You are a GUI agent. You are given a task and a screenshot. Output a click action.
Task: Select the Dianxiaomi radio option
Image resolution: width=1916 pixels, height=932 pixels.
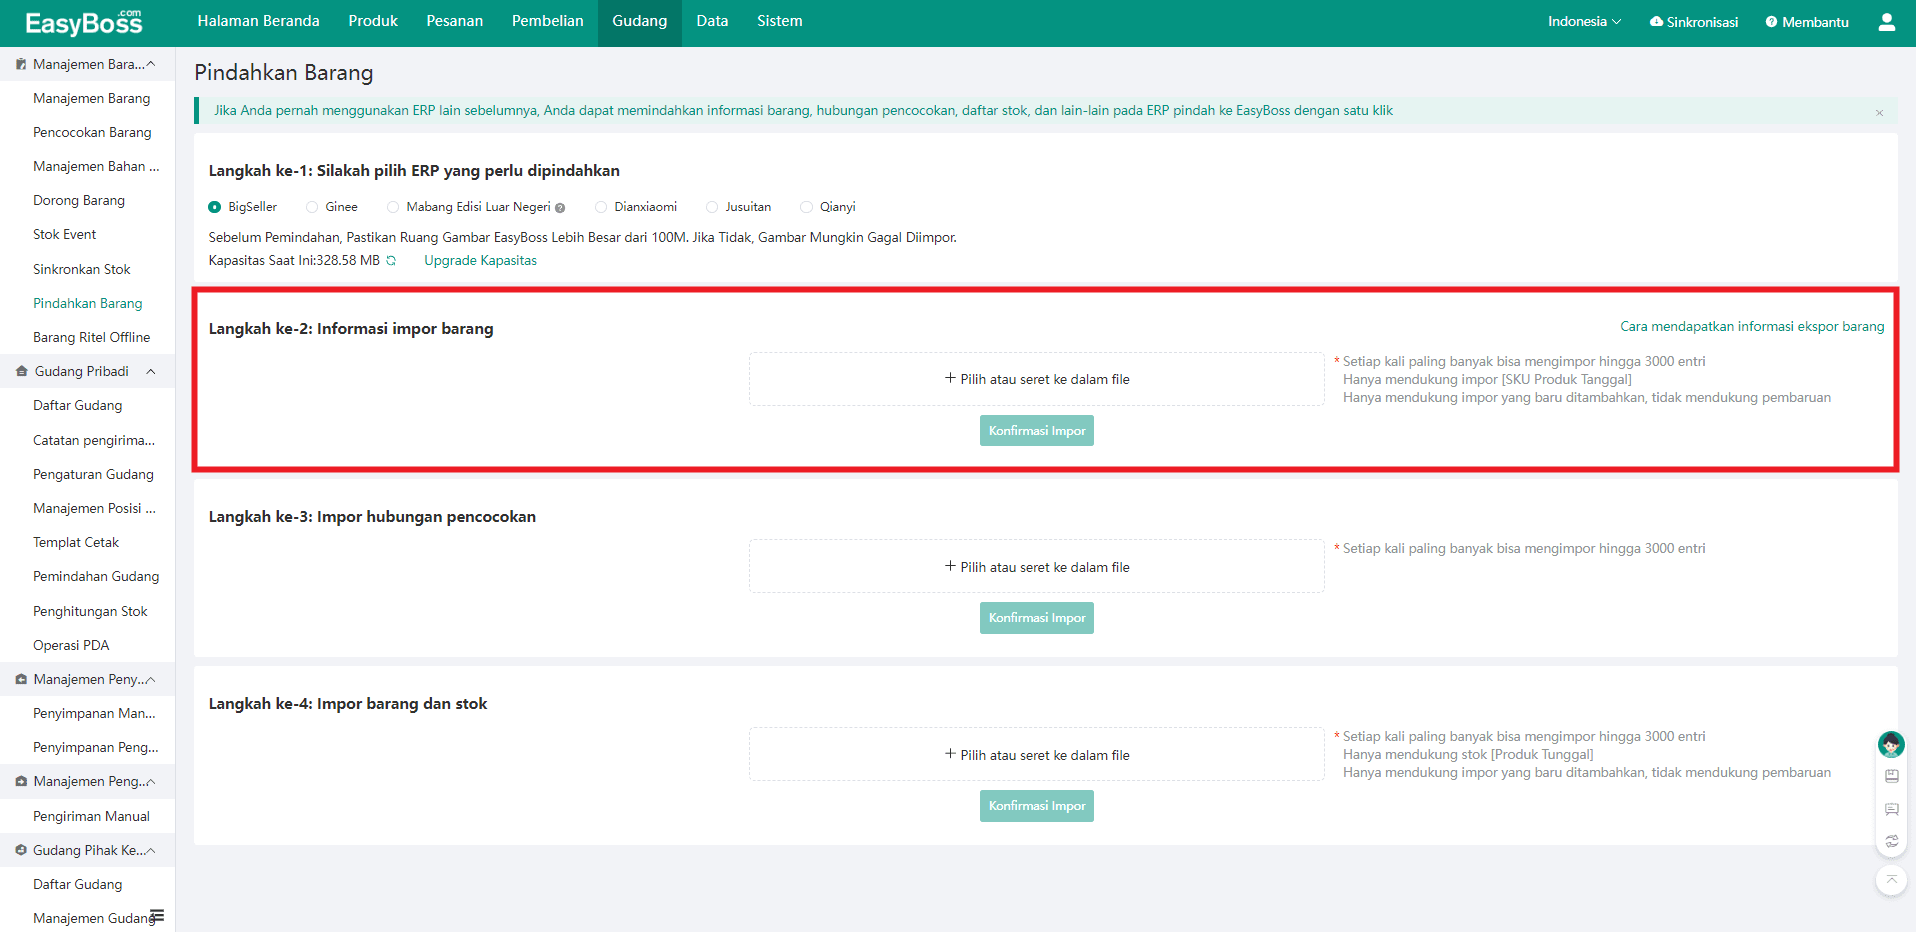[601, 207]
